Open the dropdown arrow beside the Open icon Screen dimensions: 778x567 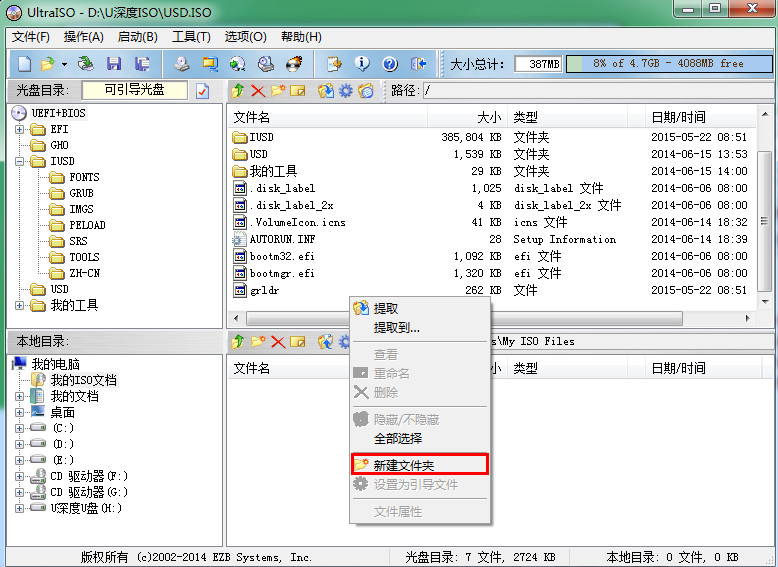point(64,64)
